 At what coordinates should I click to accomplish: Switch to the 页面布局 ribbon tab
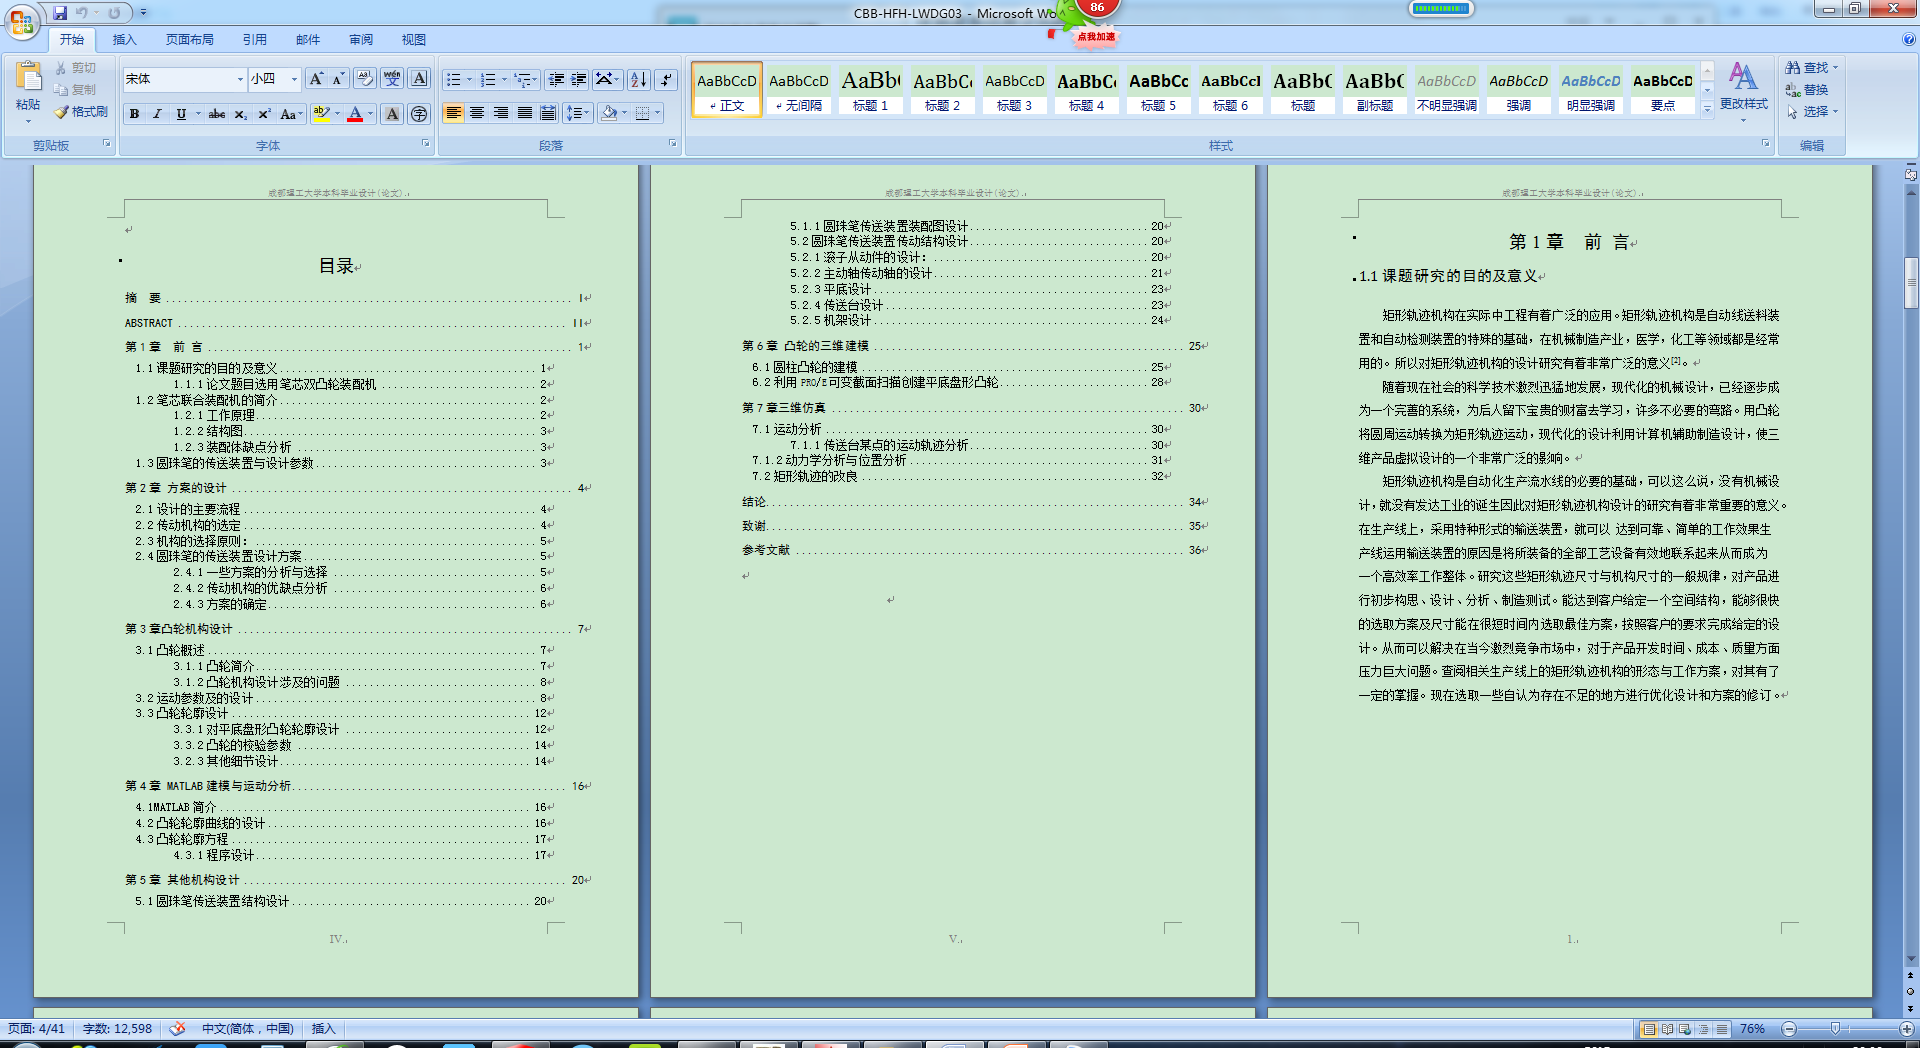tap(190, 40)
